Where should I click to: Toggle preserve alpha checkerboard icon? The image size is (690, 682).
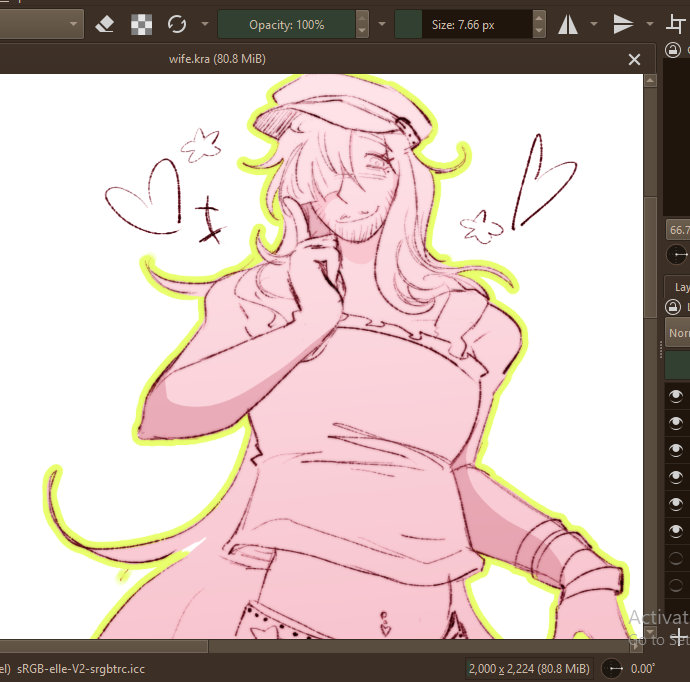click(x=141, y=24)
